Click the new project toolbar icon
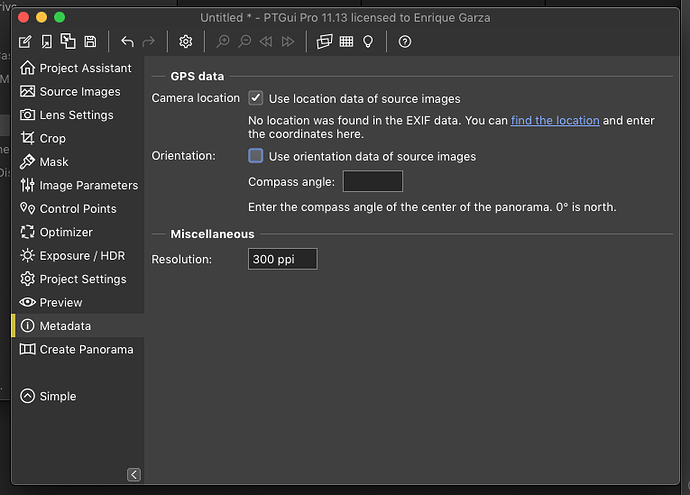 (25, 41)
